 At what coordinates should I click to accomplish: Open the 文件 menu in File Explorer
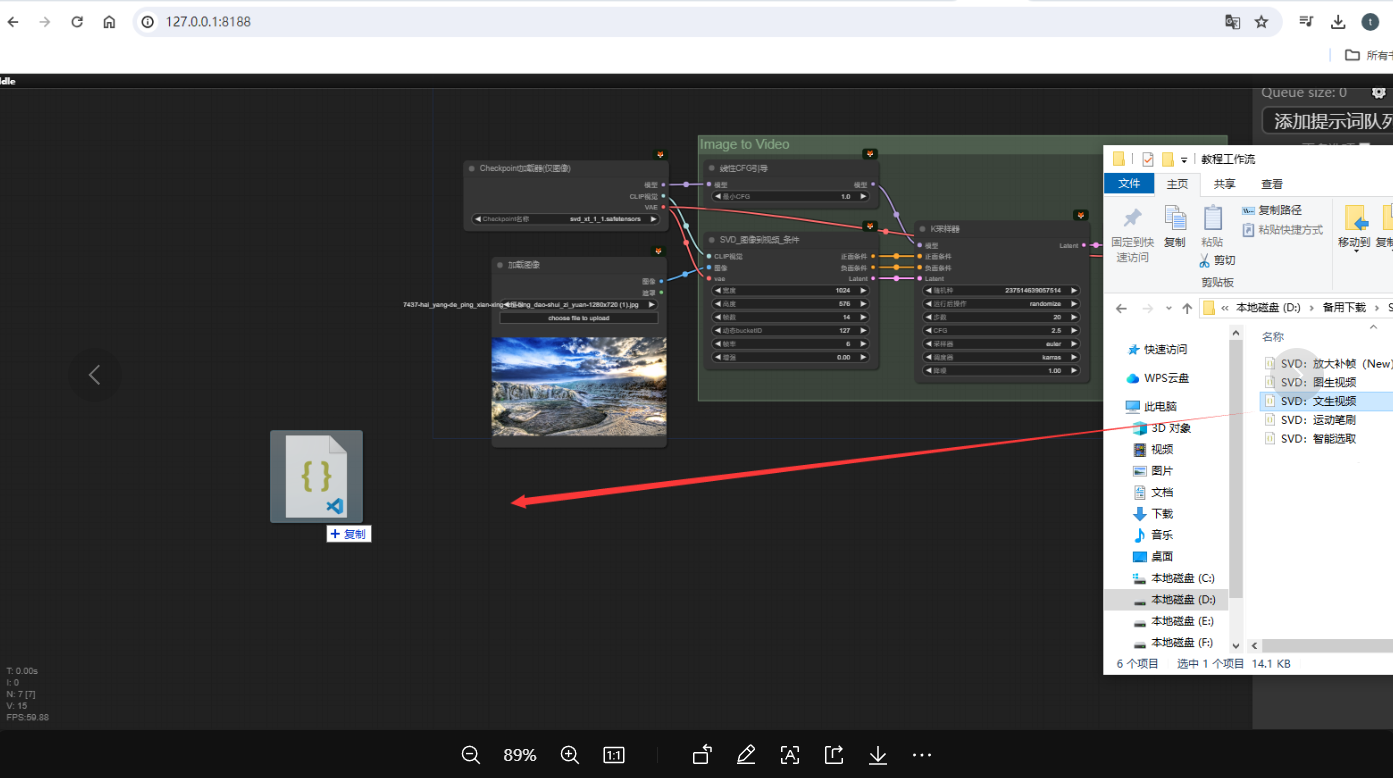click(x=1129, y=184)
